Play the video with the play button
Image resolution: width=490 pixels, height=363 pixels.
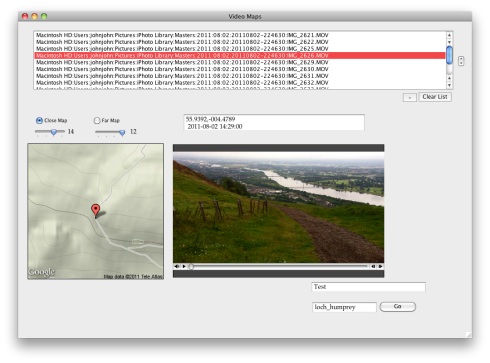tap(184, 266)
